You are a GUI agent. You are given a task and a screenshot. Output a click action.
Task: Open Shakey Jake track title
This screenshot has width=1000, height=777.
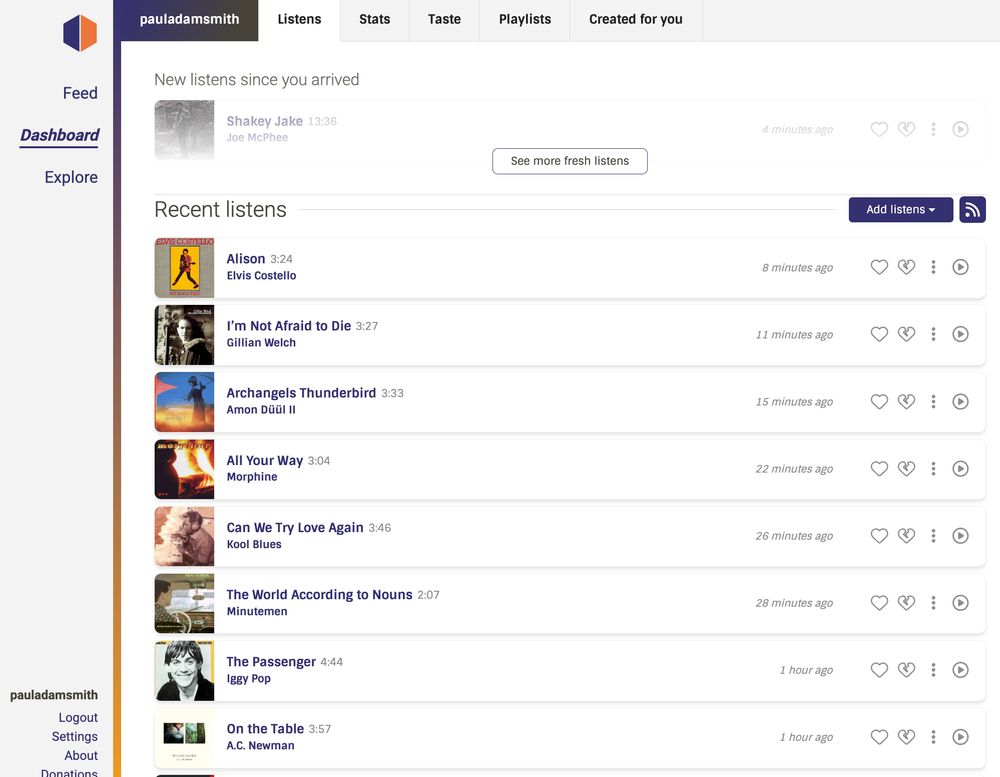point(264,121)
